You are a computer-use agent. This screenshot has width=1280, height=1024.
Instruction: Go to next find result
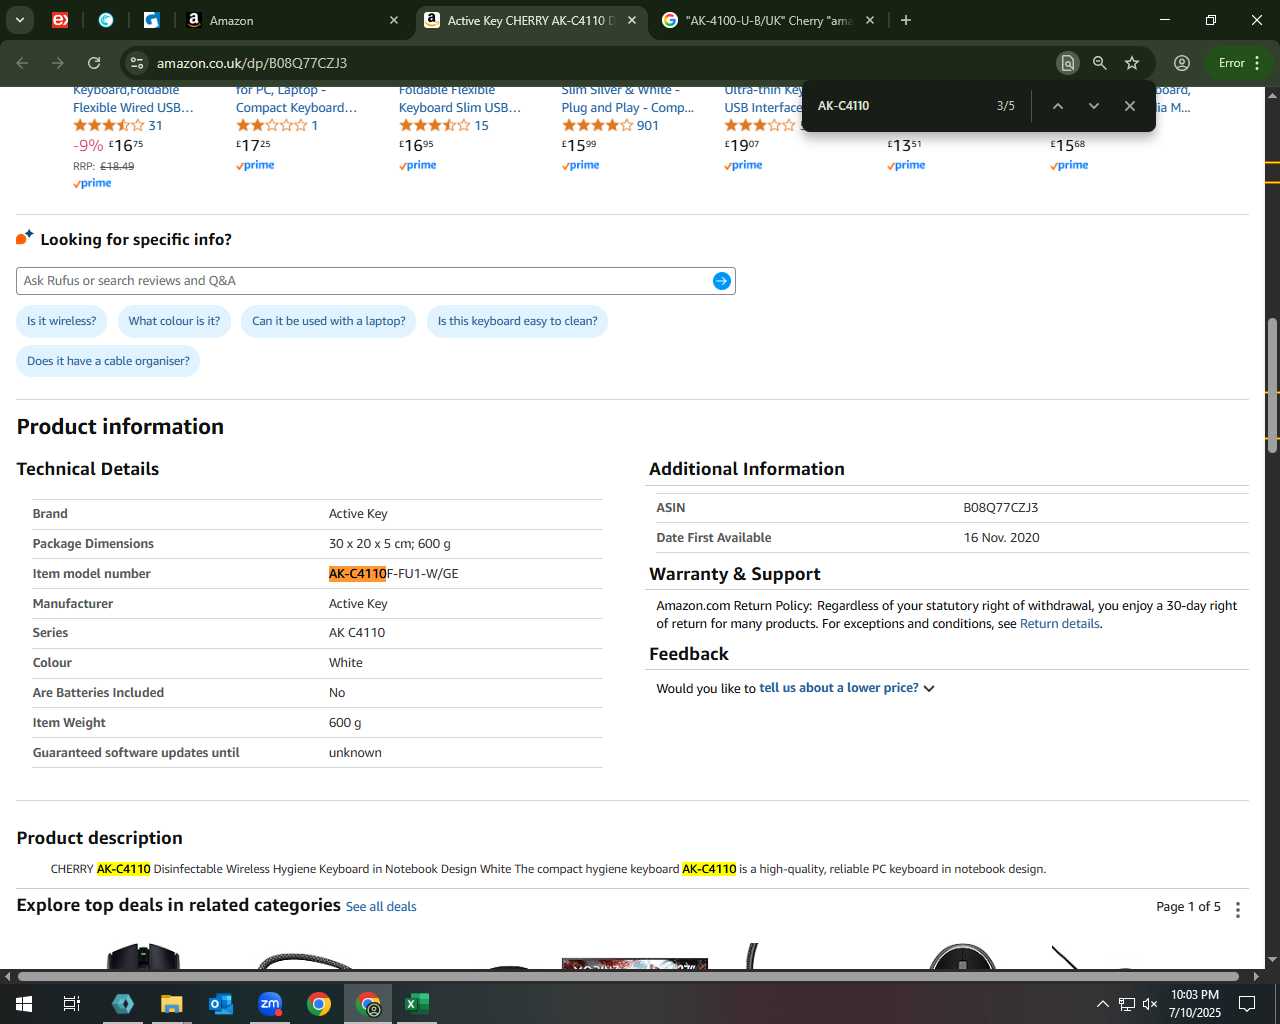coord(1093,106)
